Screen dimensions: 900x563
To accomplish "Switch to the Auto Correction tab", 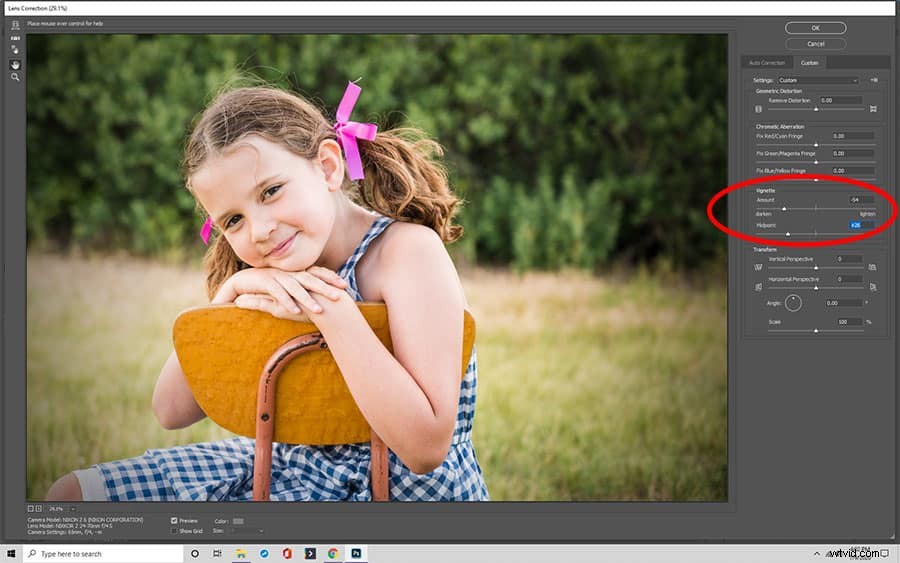I will (766, 63).
